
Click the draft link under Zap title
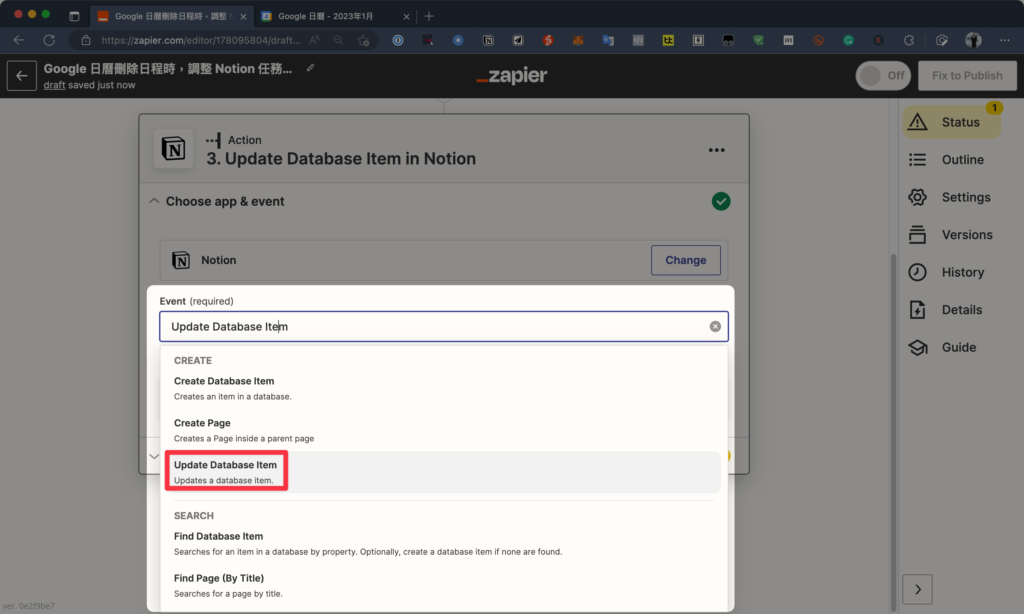54,85
